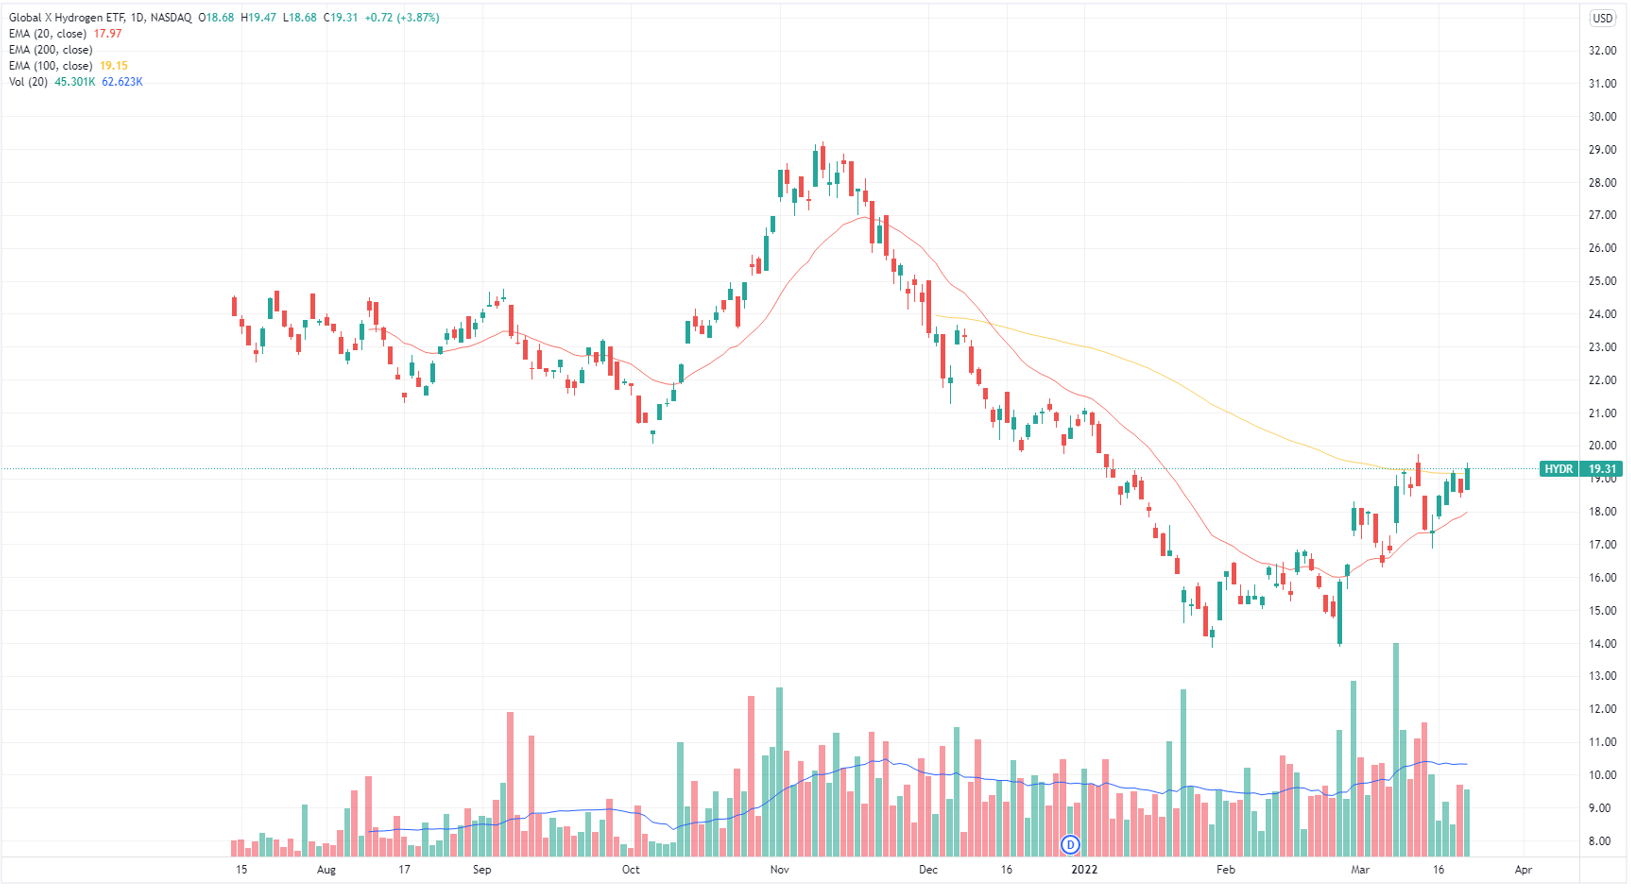Click the 15.00 price axis label

coord(1602,611)
